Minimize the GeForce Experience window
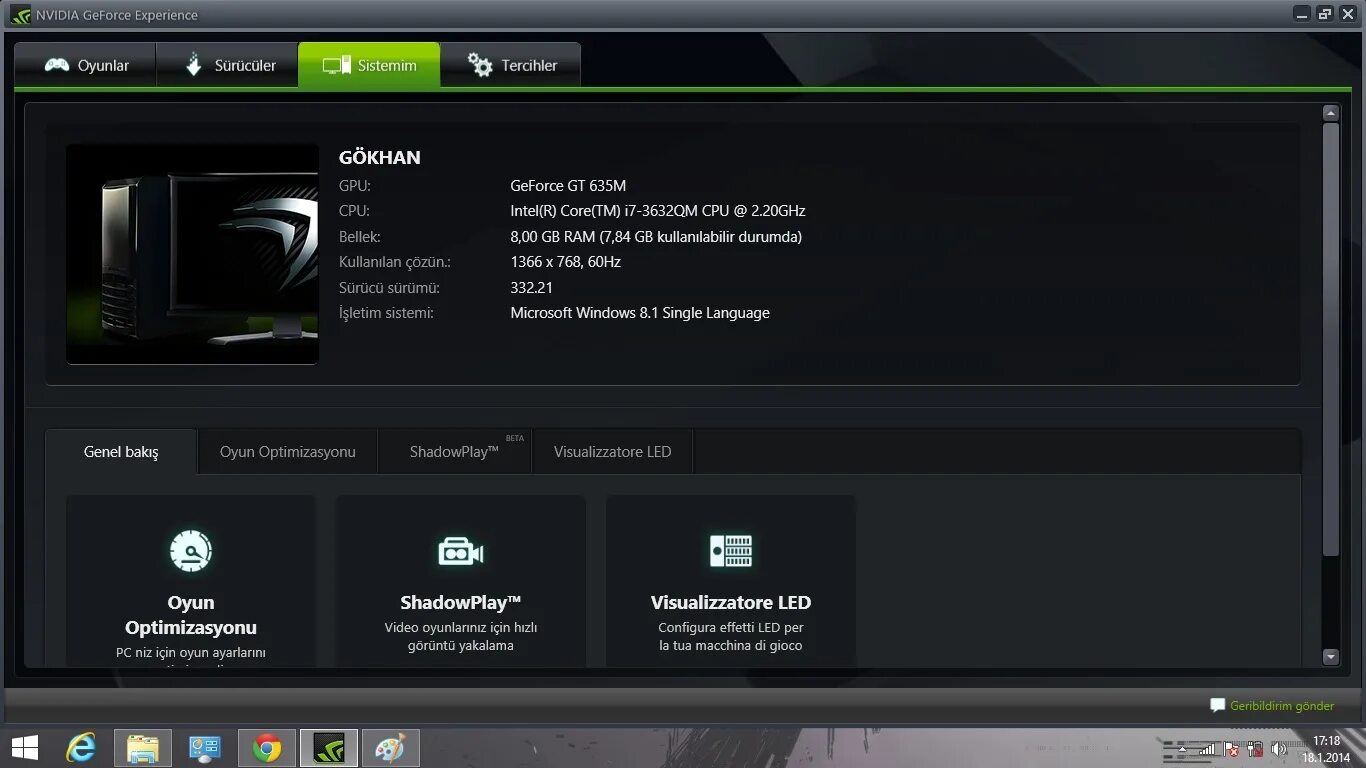The width and height of the screenshot is (1366, 768). coord(1301,14)
